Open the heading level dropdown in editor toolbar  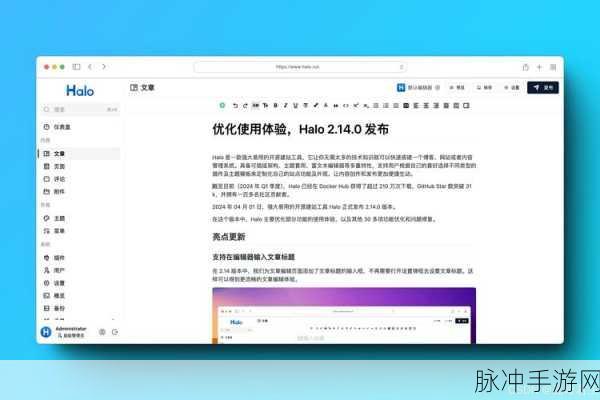pyautogui.click(x=256, y=106)
